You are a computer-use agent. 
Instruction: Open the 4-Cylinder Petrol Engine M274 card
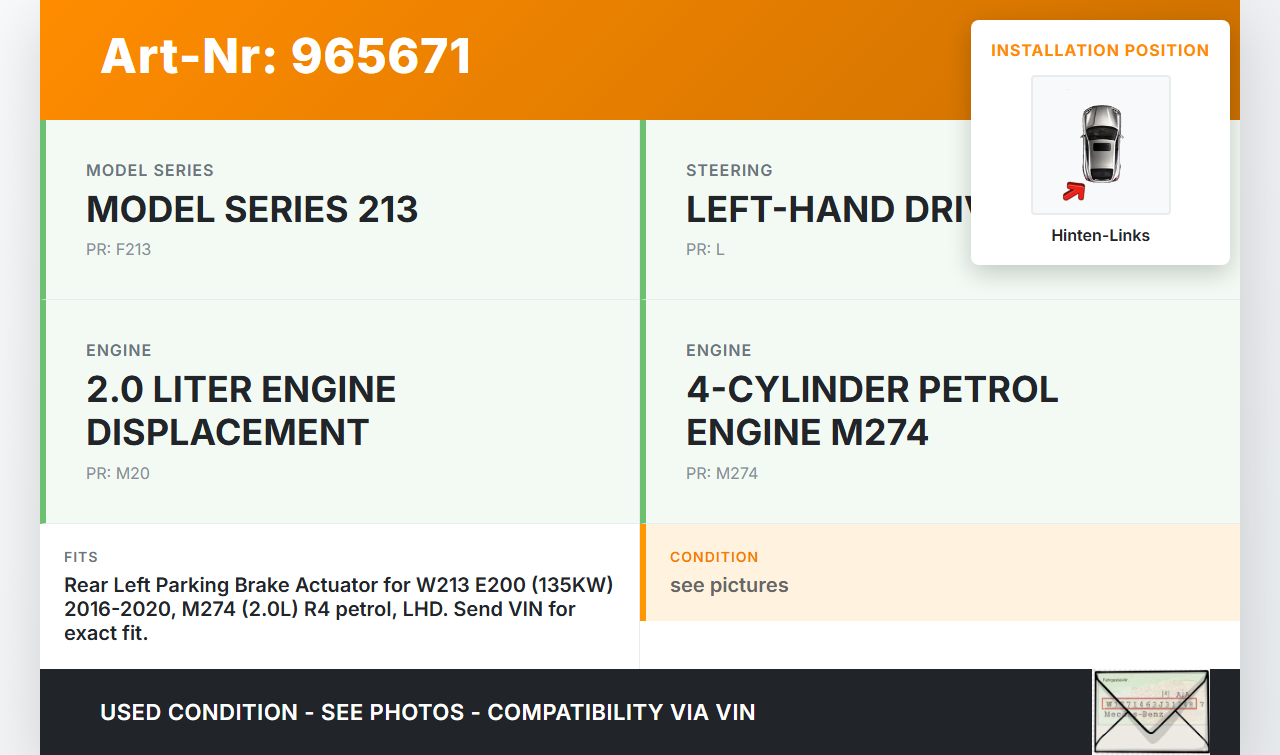[940, 411]
